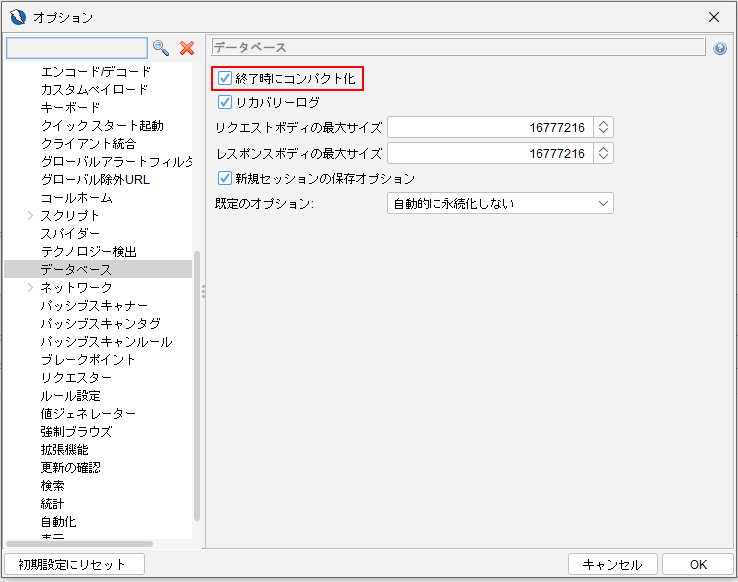
Task: Select ルール設定 item
Action: pos(71,395)
